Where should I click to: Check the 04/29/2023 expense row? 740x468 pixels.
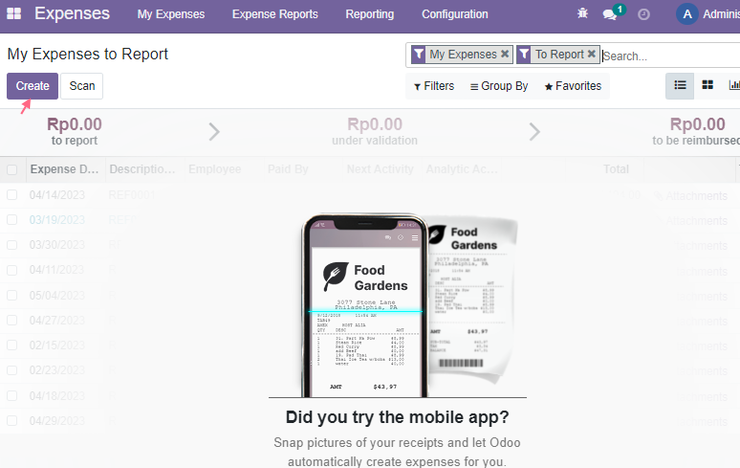[x=12, y=421]
